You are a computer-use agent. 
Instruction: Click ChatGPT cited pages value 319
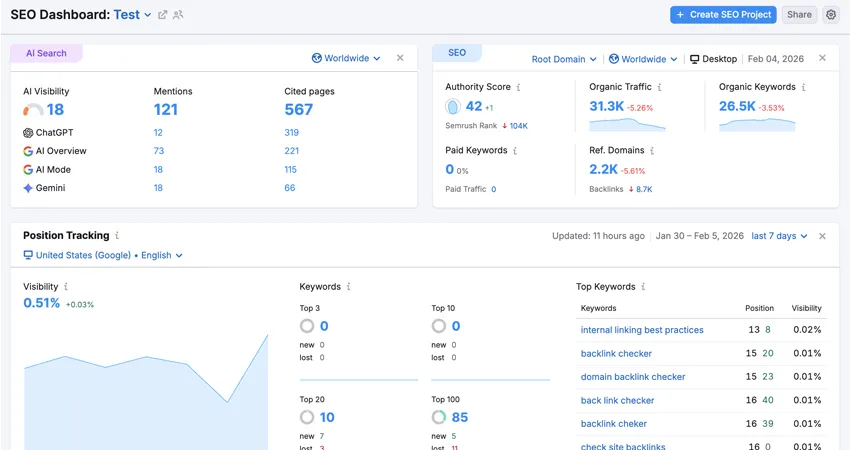click(x=292, y=133)
